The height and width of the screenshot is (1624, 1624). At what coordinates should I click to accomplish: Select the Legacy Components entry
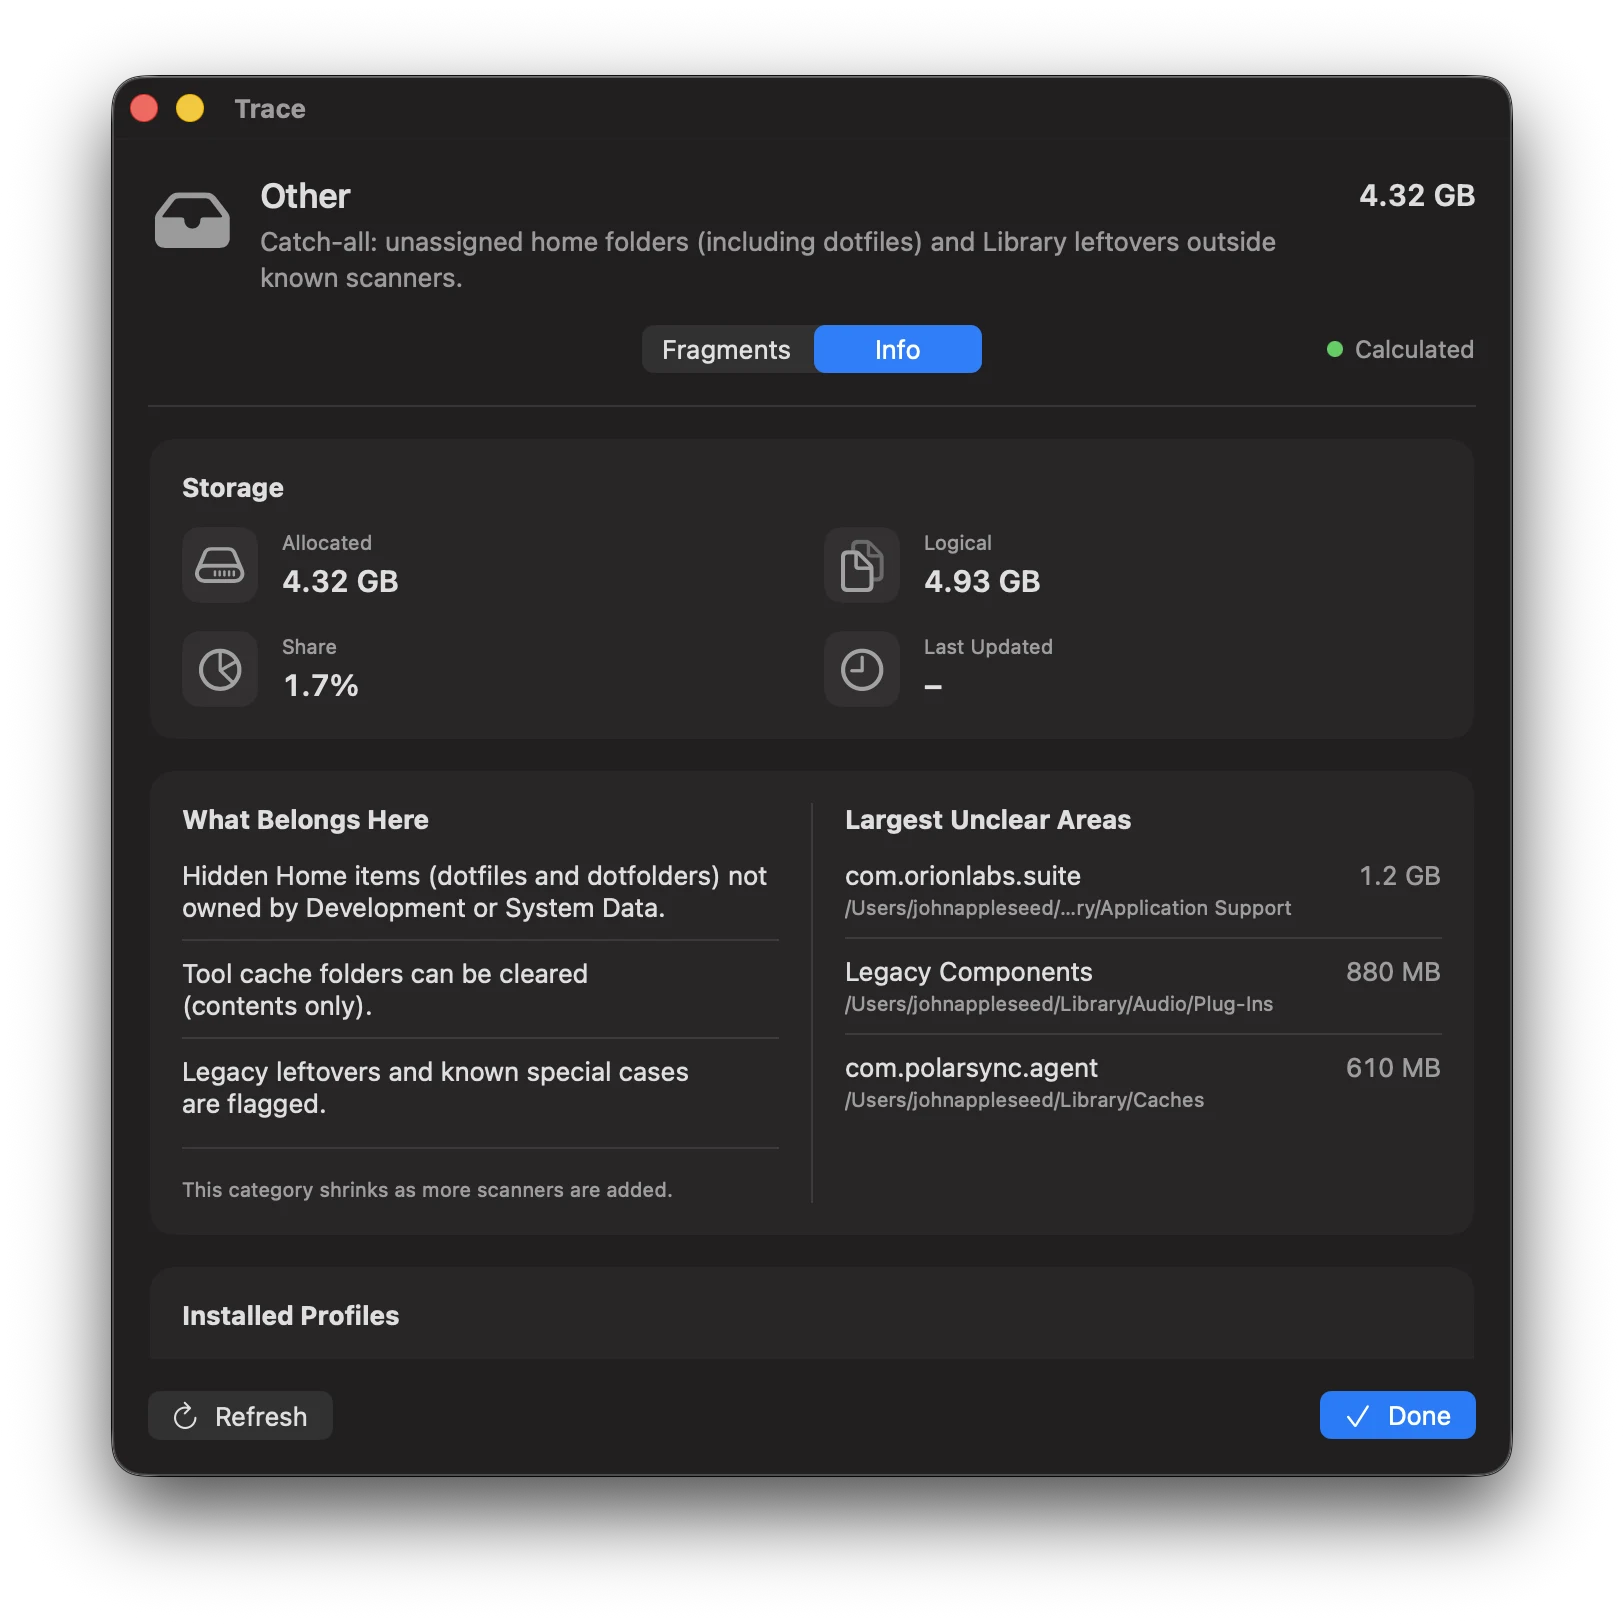[x=1143, y=986]
